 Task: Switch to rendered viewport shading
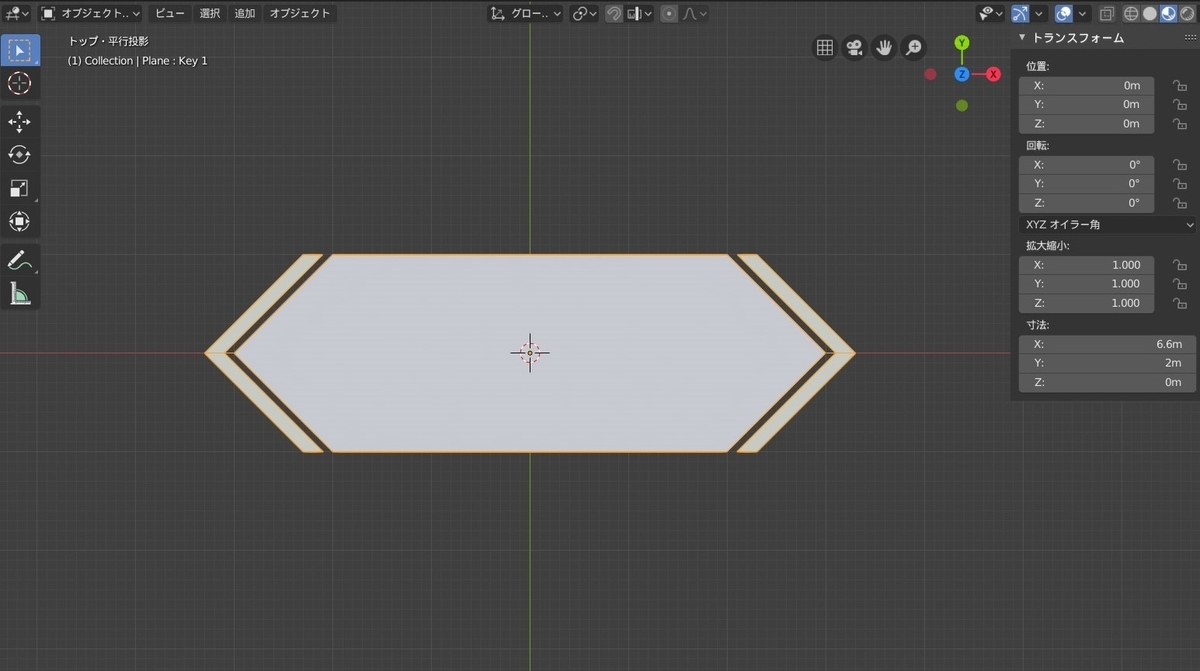tap(1186, 14)
